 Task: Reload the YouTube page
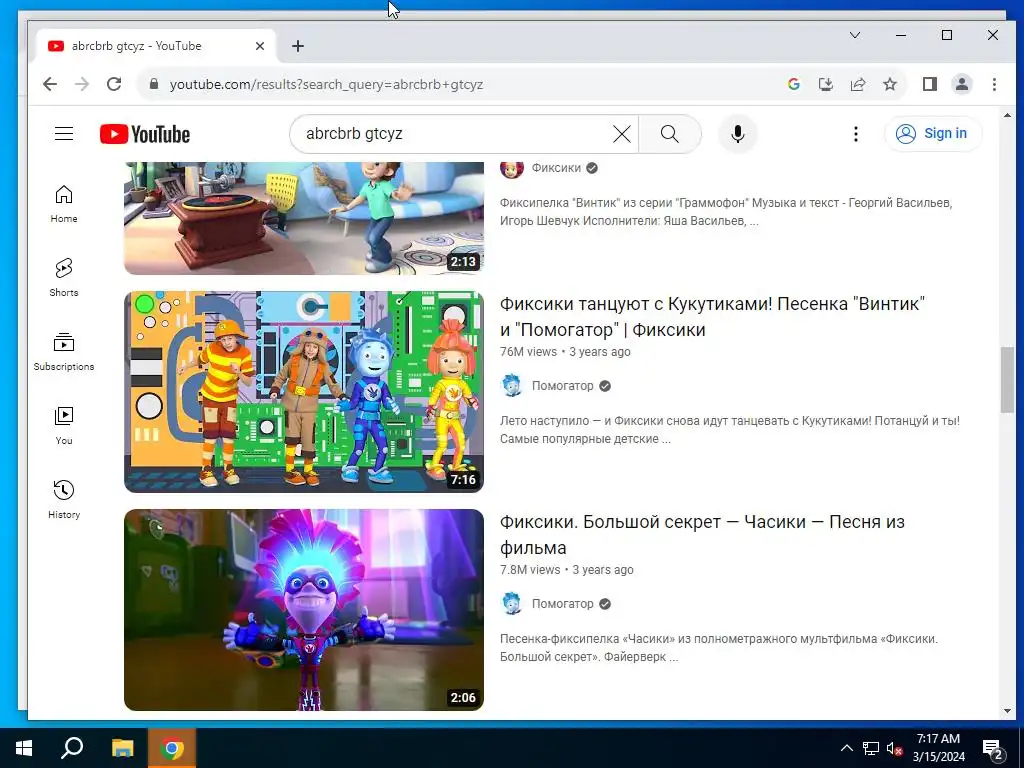point(114,84)
